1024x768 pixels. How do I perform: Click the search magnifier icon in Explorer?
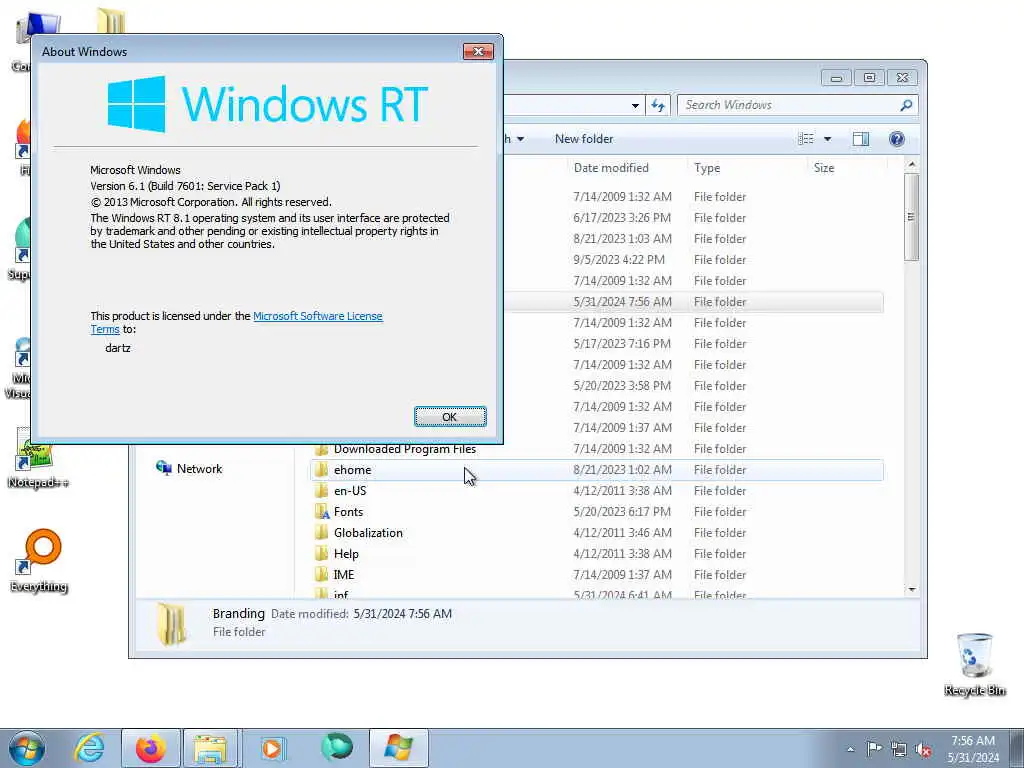tap(906, 105)
